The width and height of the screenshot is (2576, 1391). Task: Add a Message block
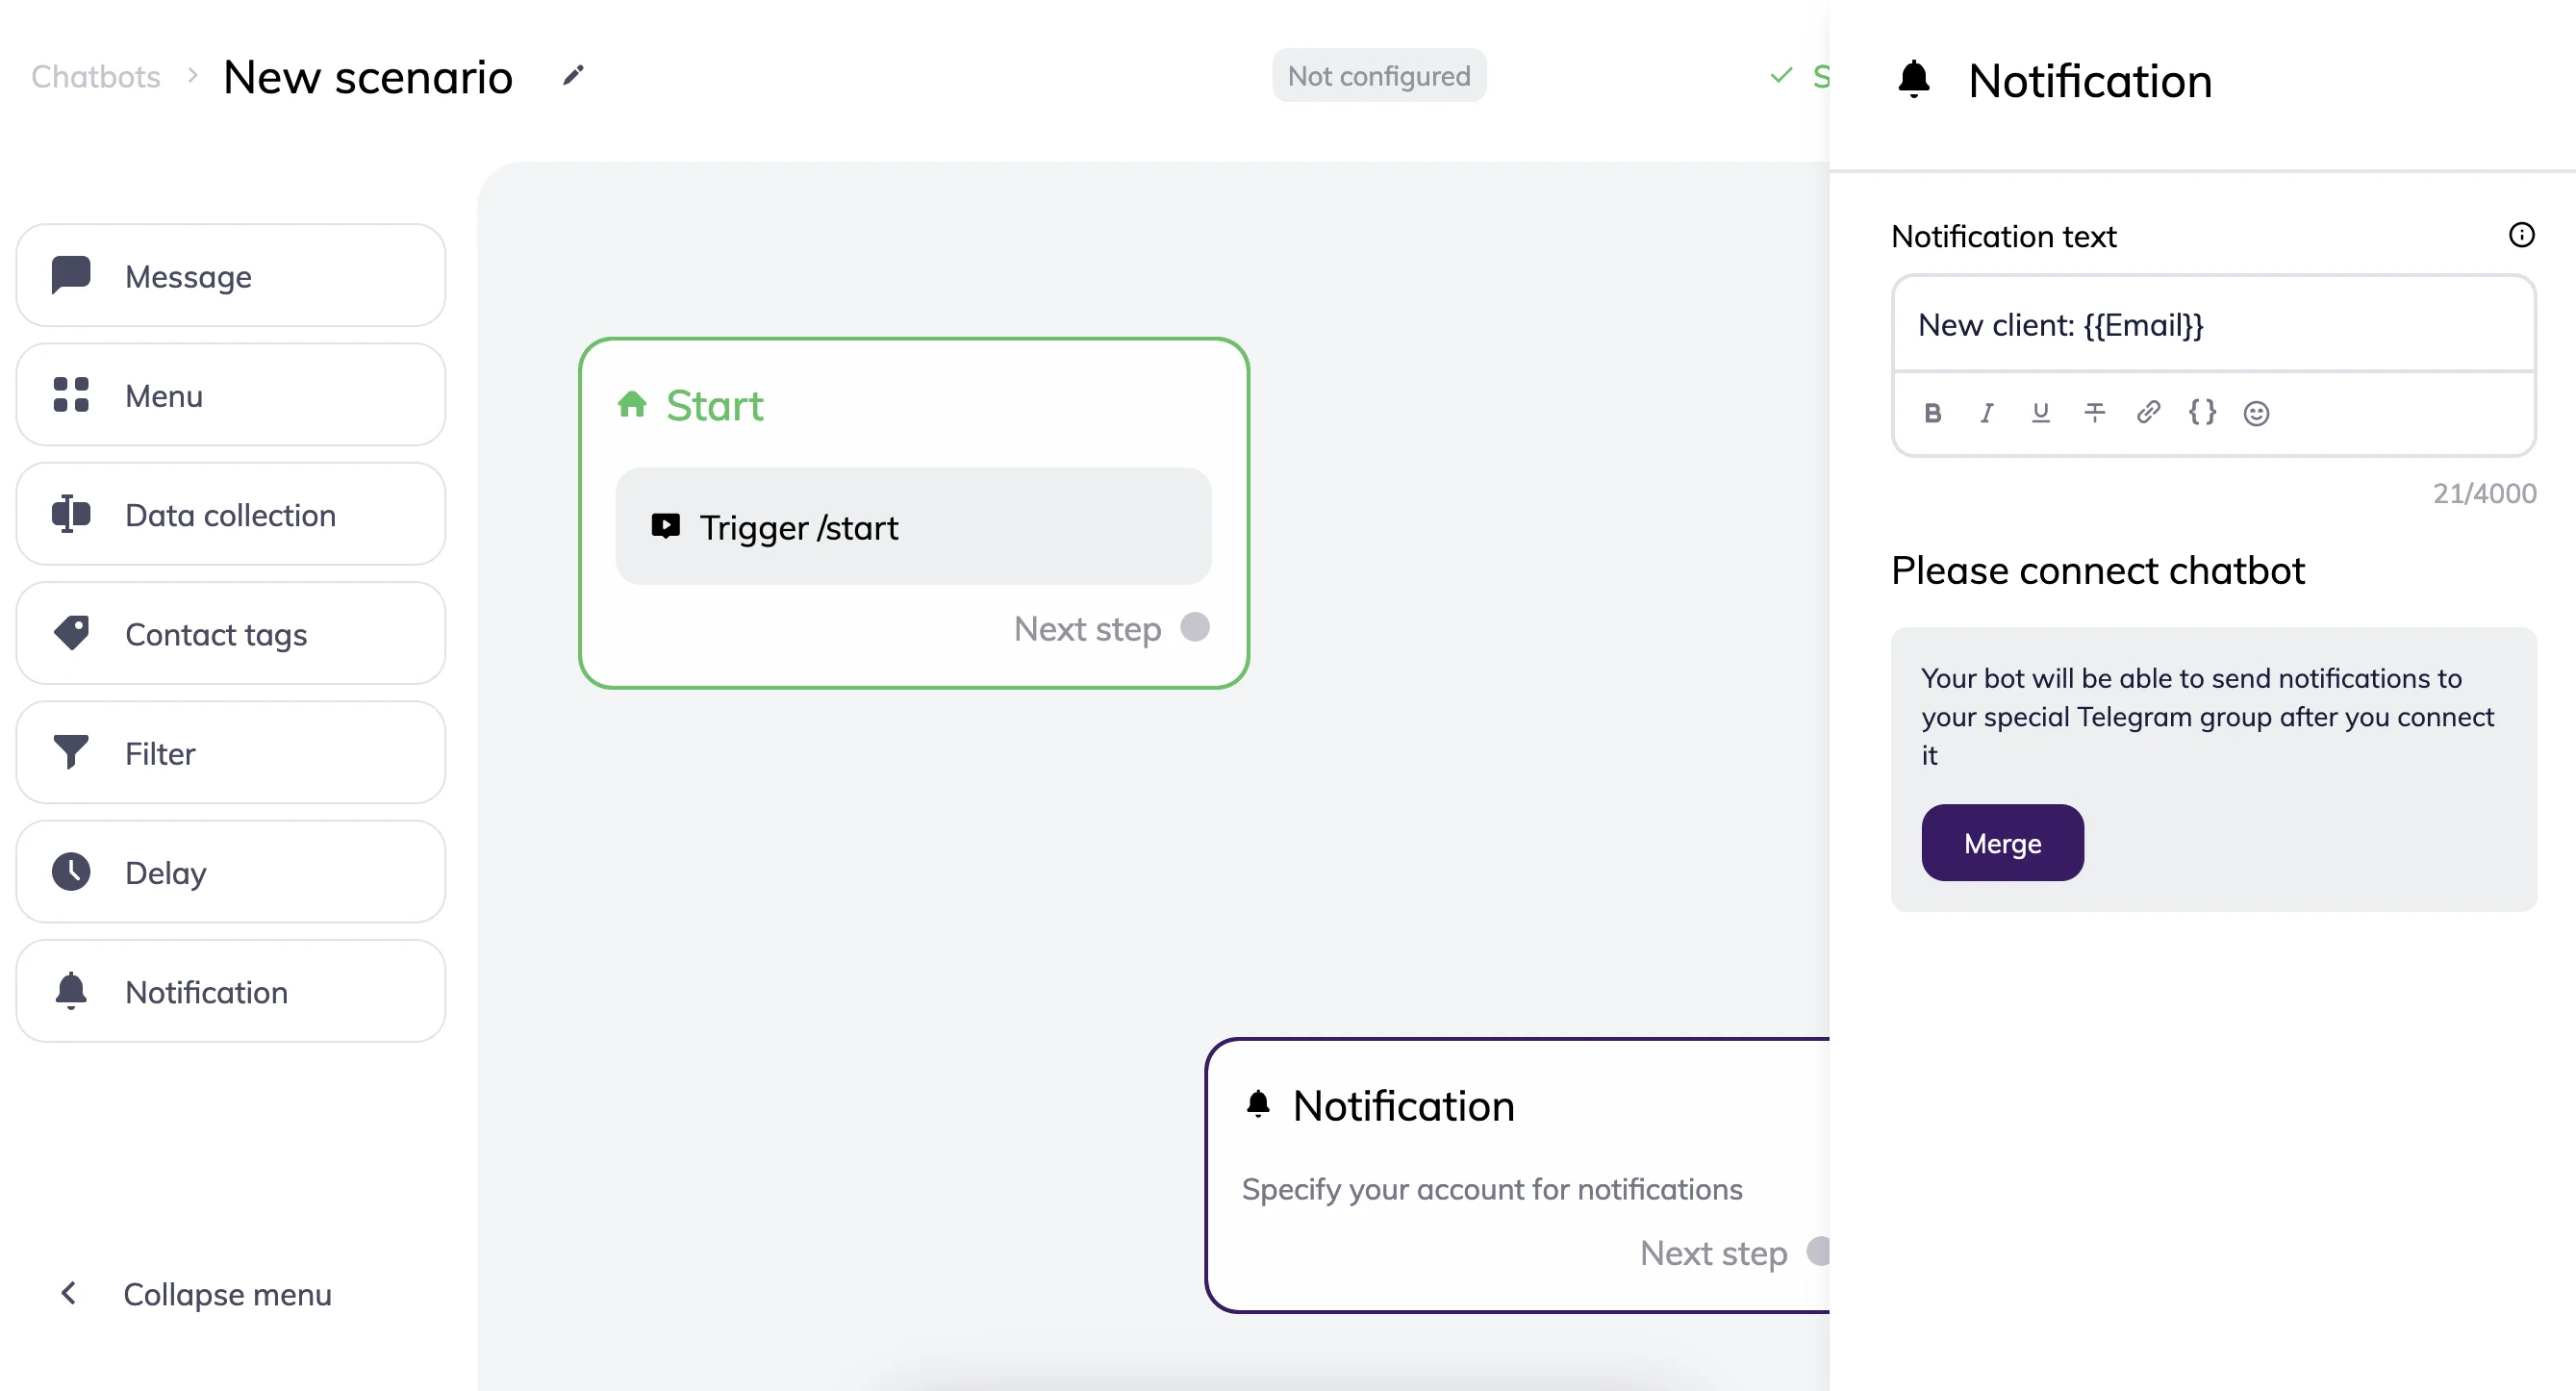[231, 275]
